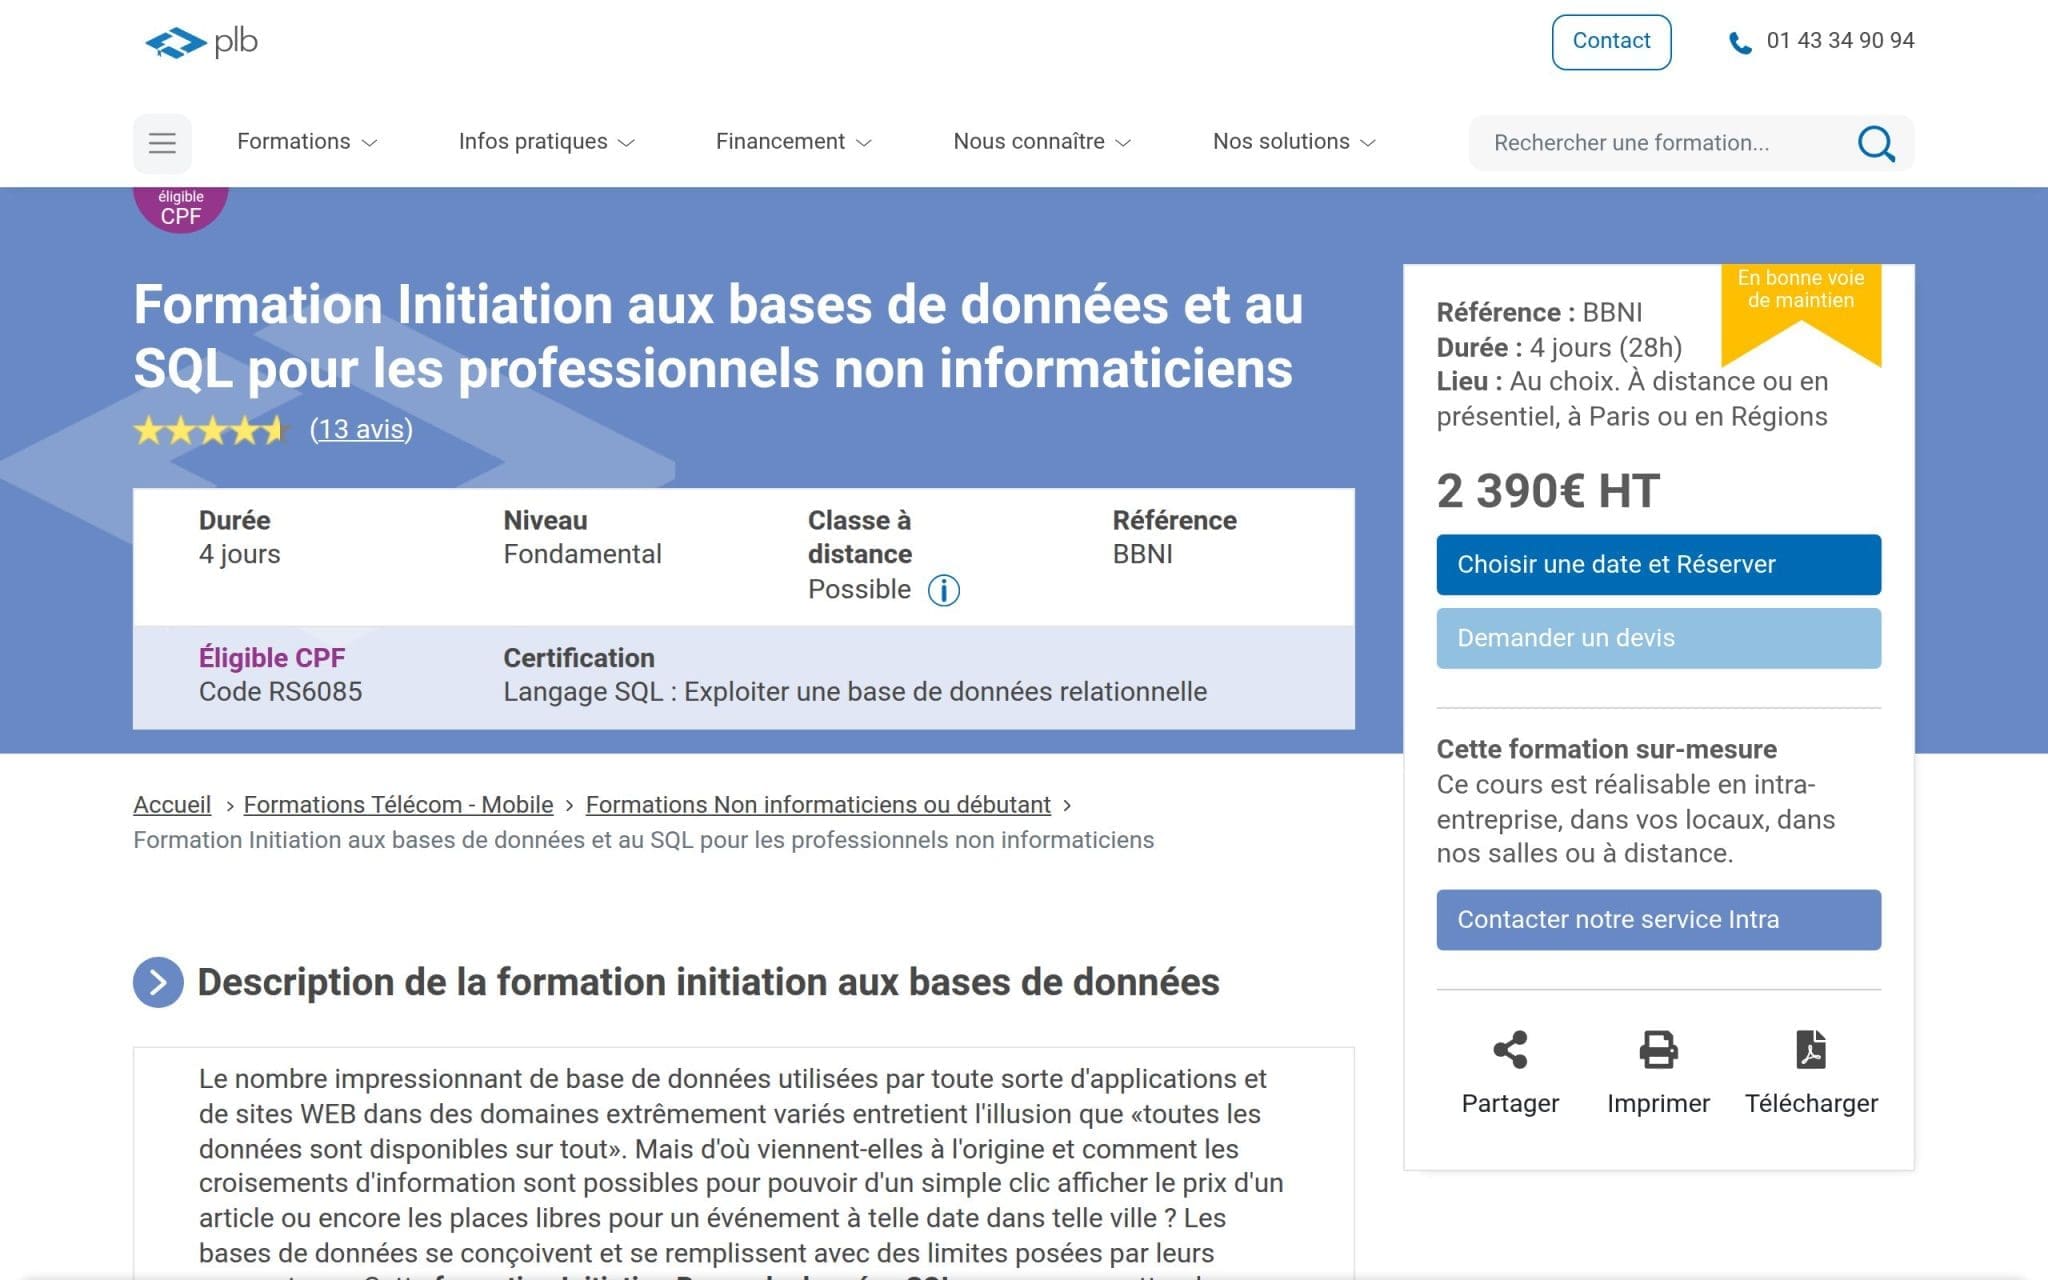Click the Code RS6085 text
2048x1280 pixels.
tap(280, 692)
